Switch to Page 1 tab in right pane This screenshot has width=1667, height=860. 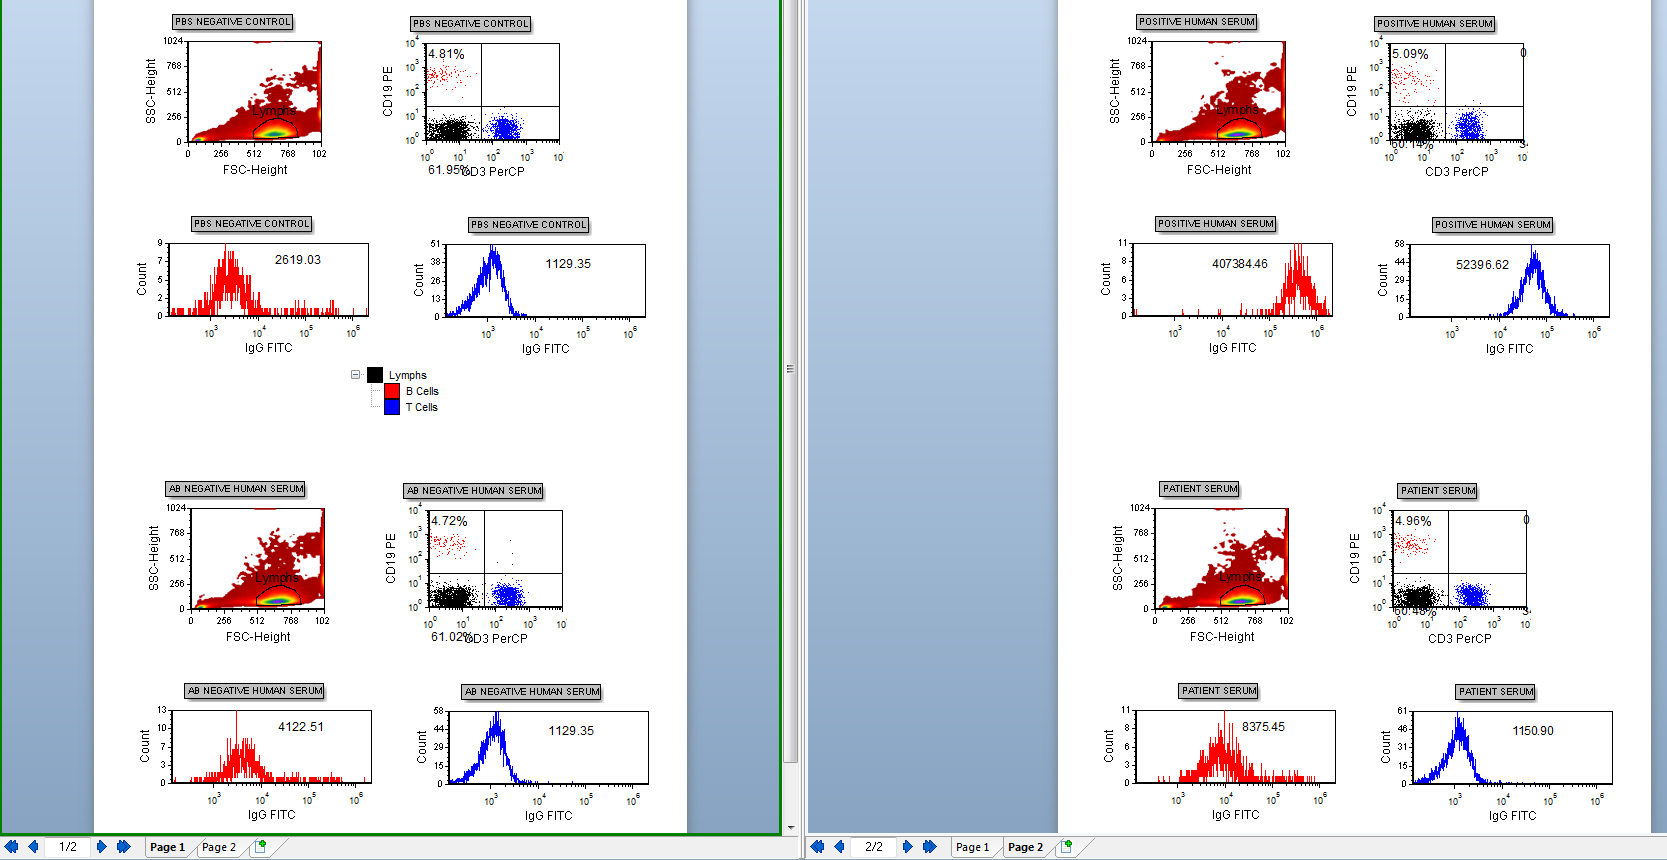pyautogui.click(x=972, y=847)
